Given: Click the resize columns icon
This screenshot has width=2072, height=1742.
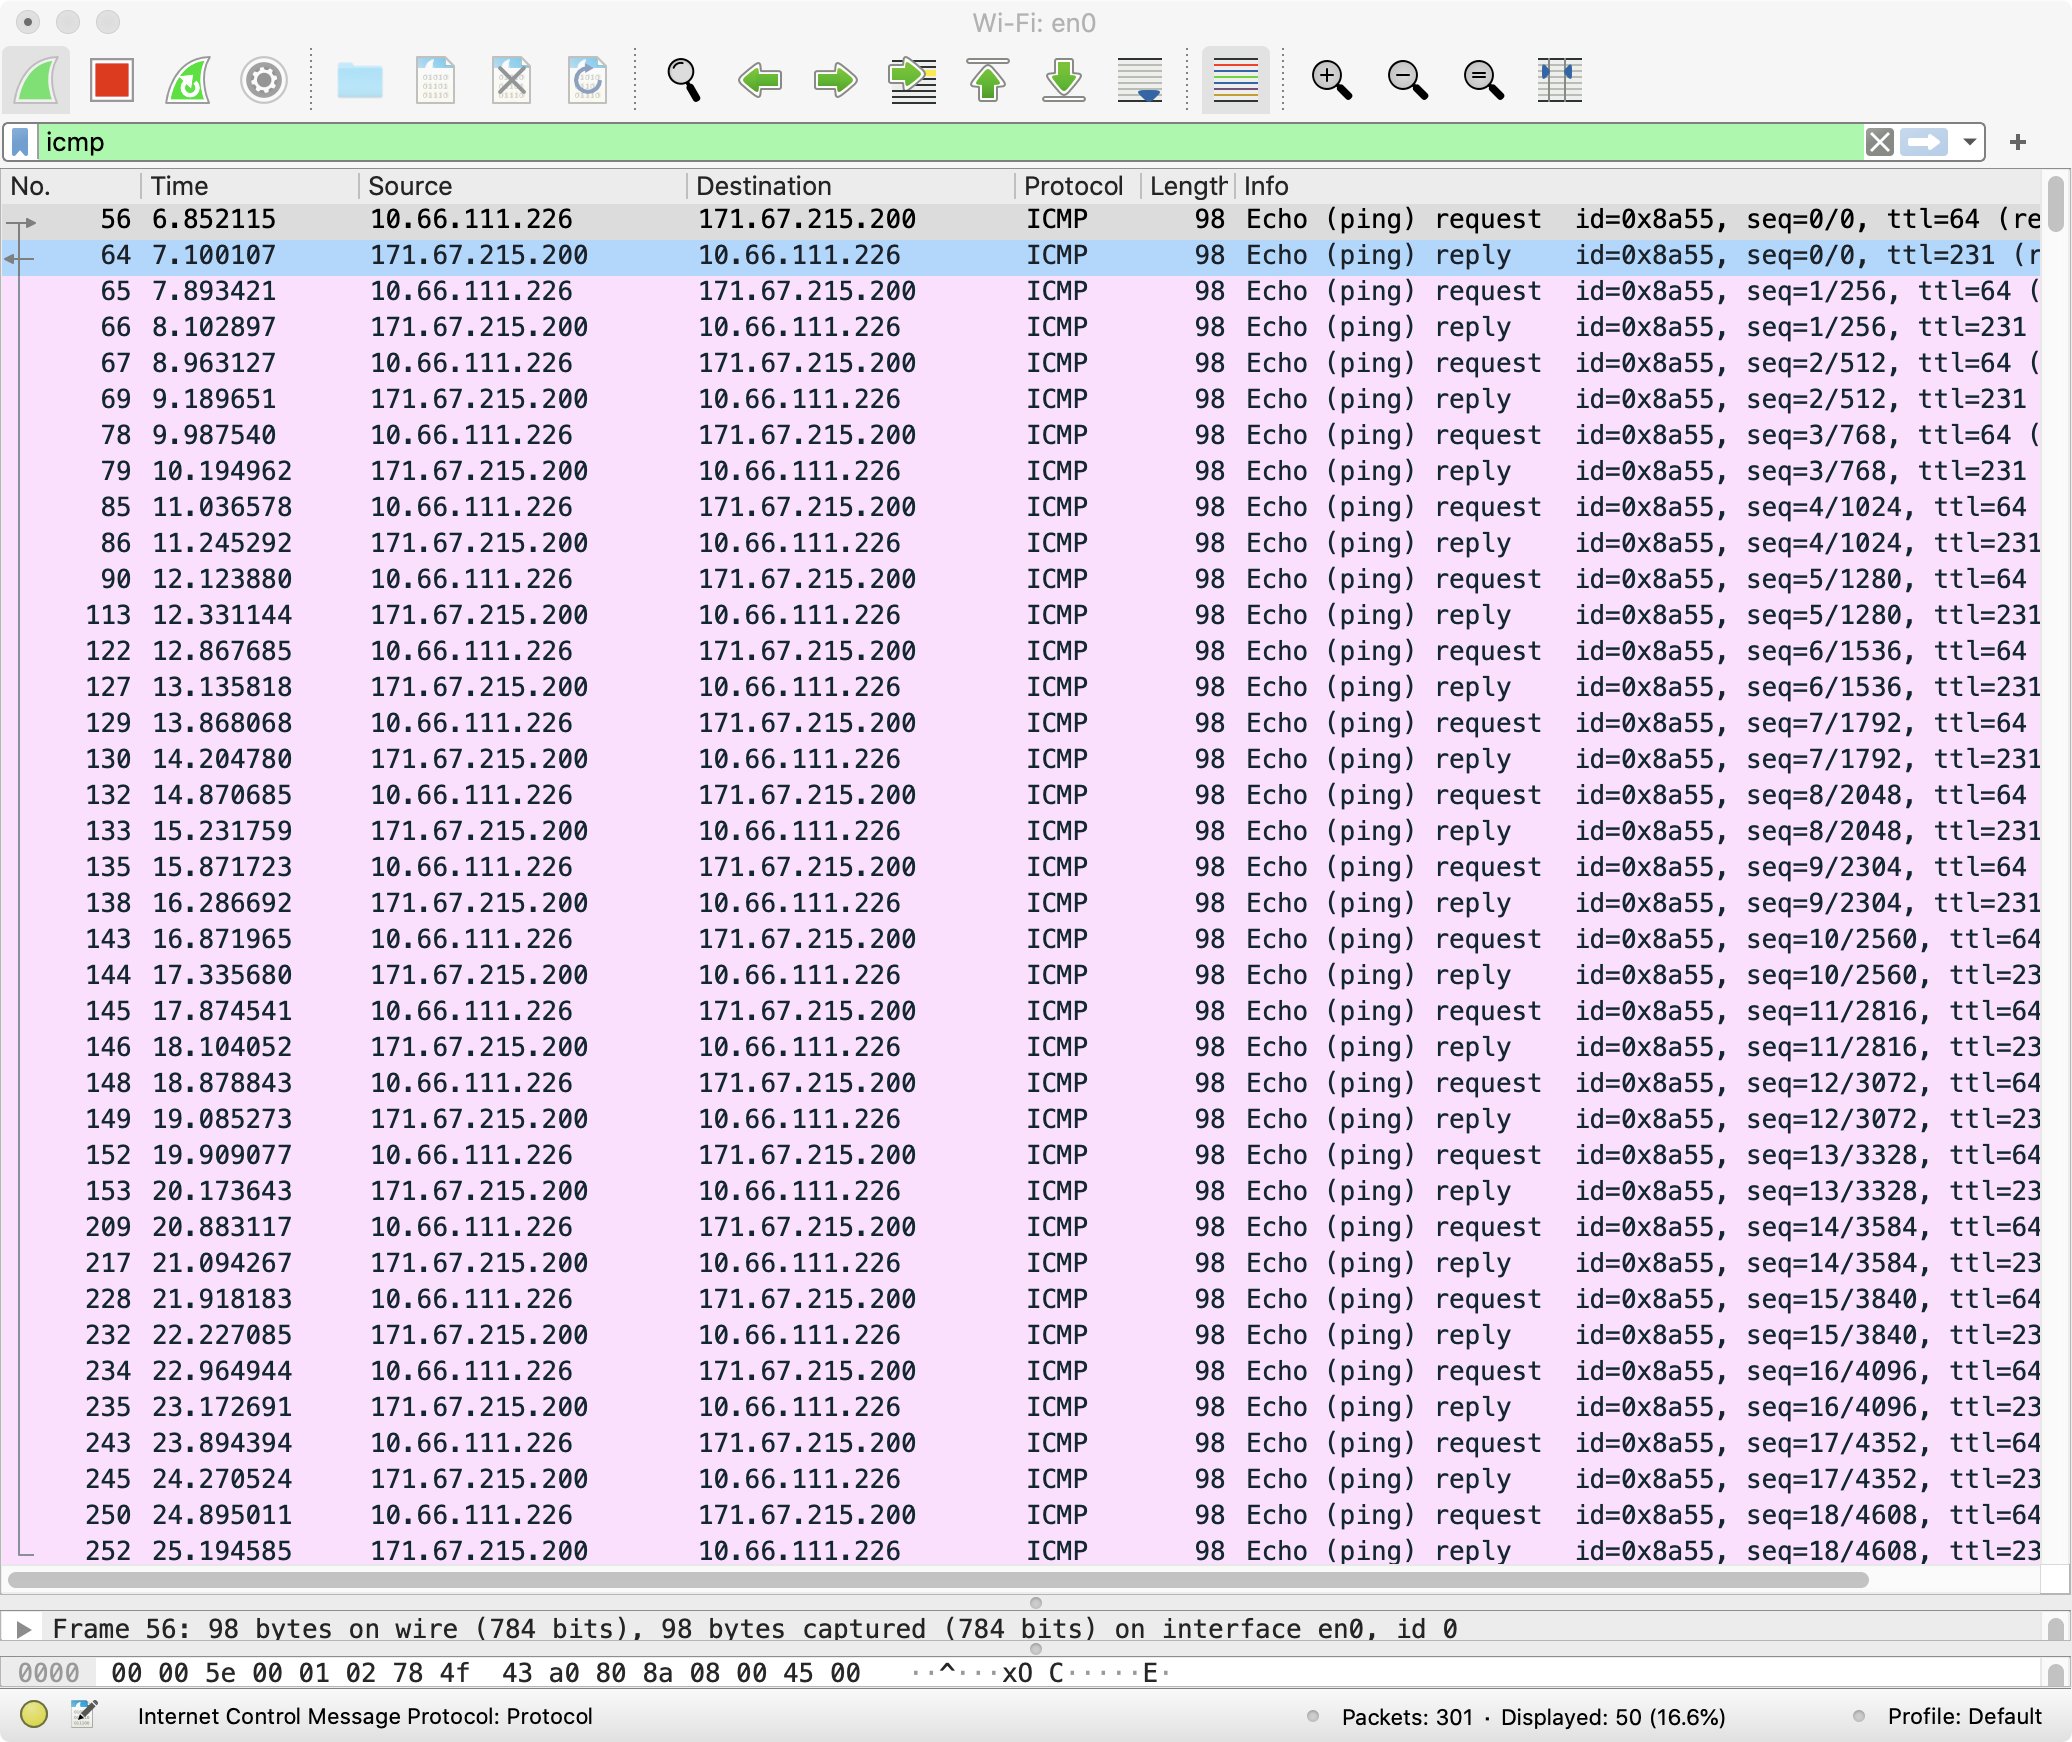Looking at the screenshot, I should tap(1559, 80).
